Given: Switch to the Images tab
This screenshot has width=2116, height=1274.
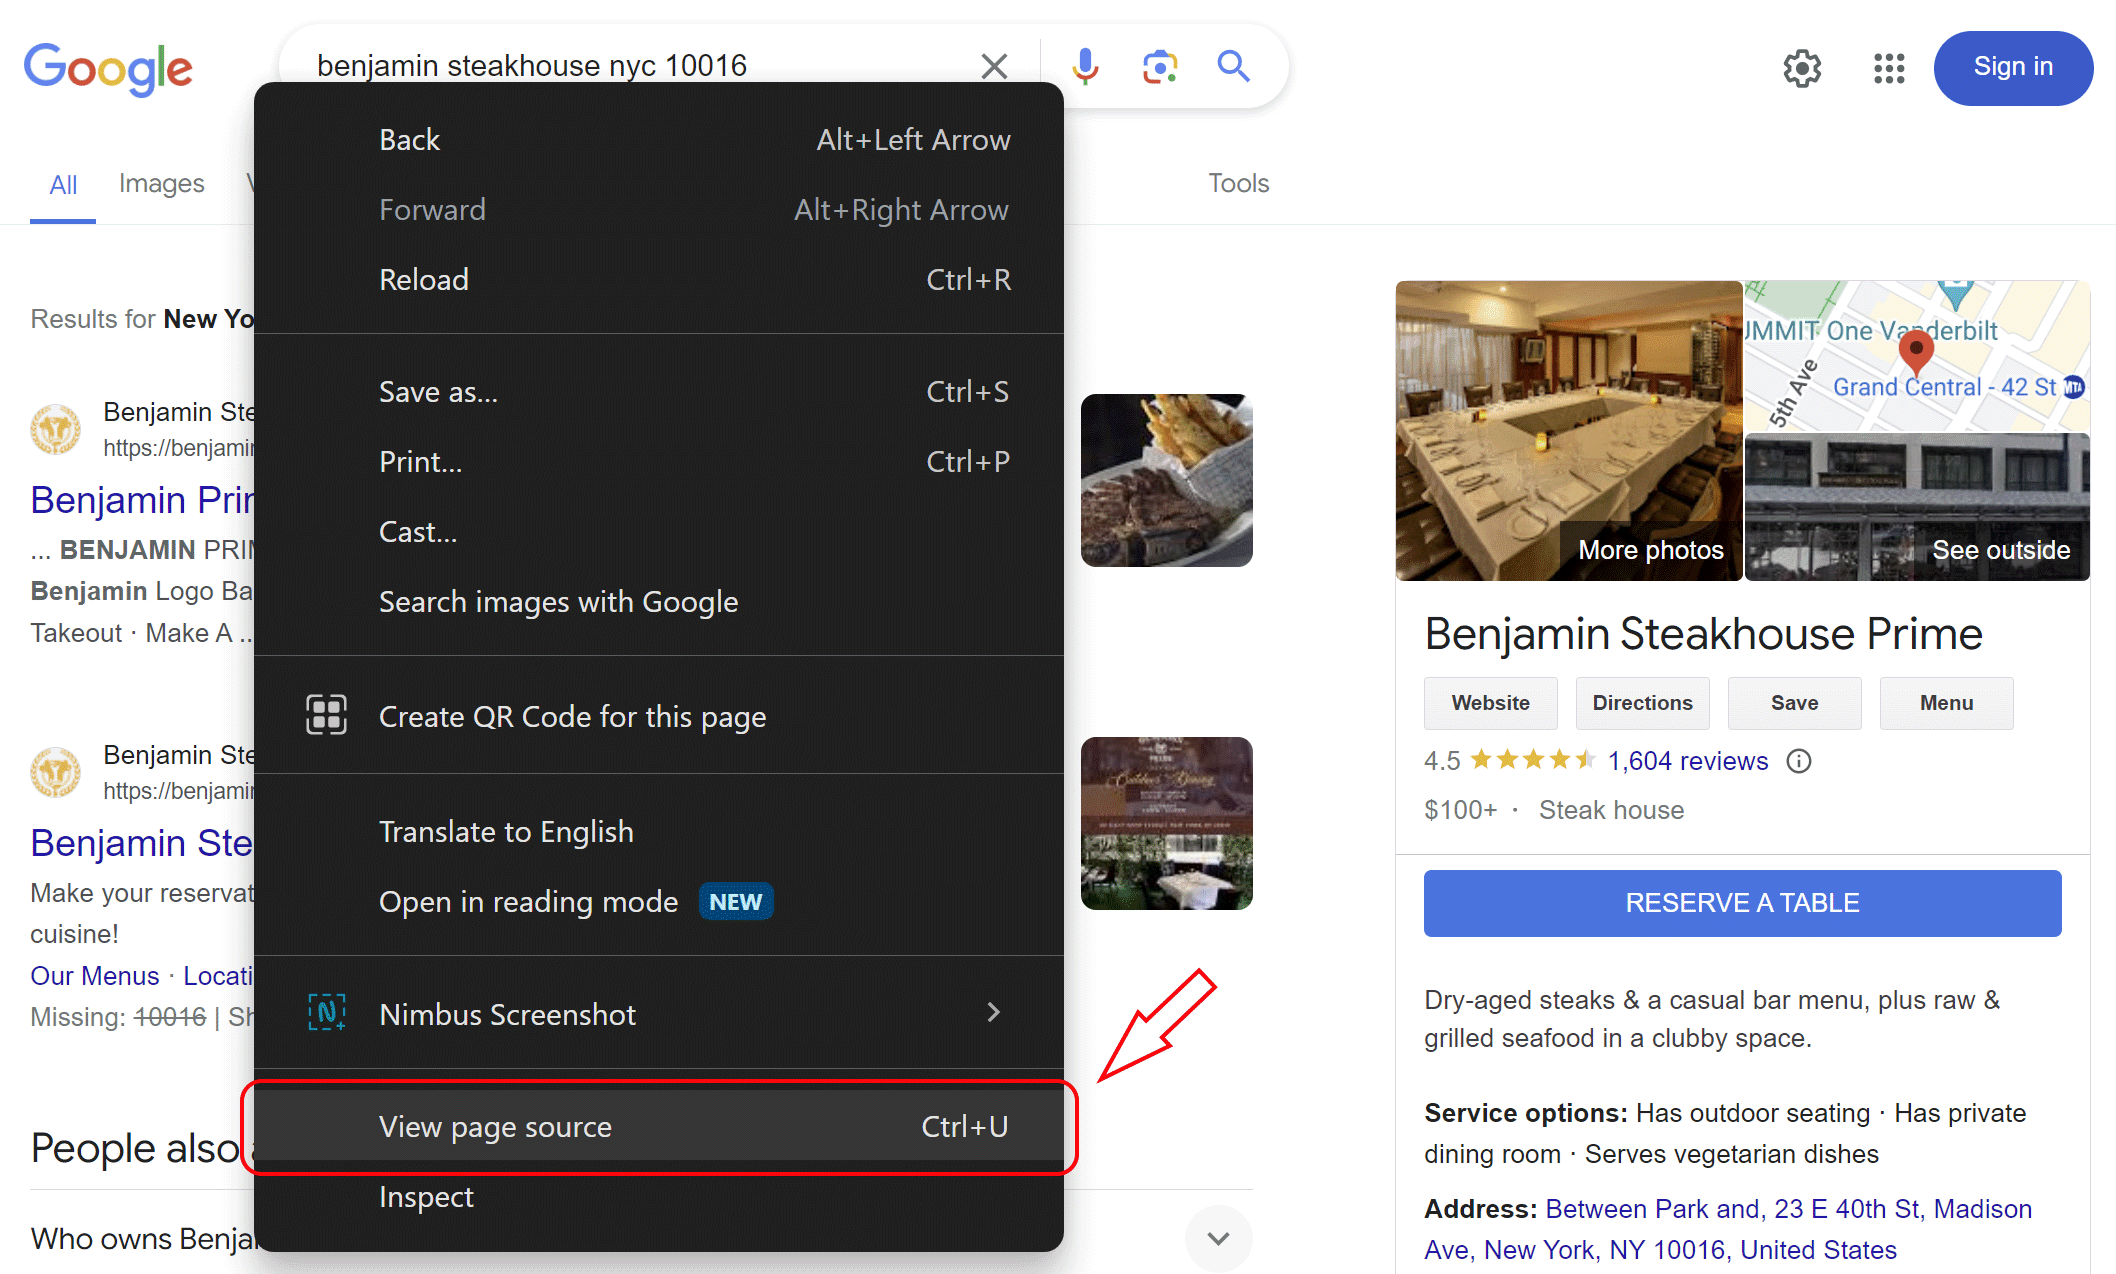Looking at the screenshot, I should tap(161, 183).
